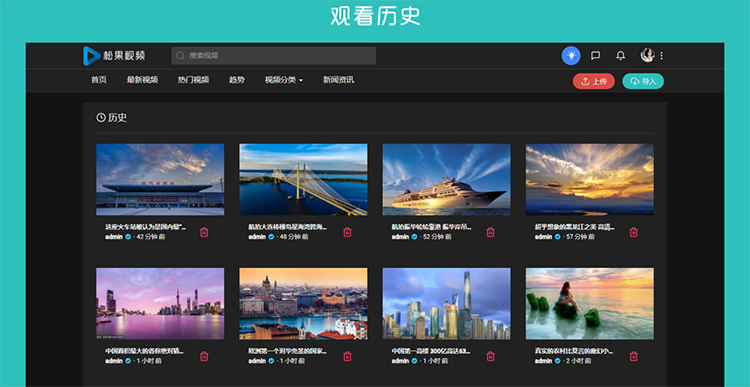Image resolution: width=750 pixels, height=387 pixels.
Task: Delete the girl on rocks video entry
Action: 634,356
